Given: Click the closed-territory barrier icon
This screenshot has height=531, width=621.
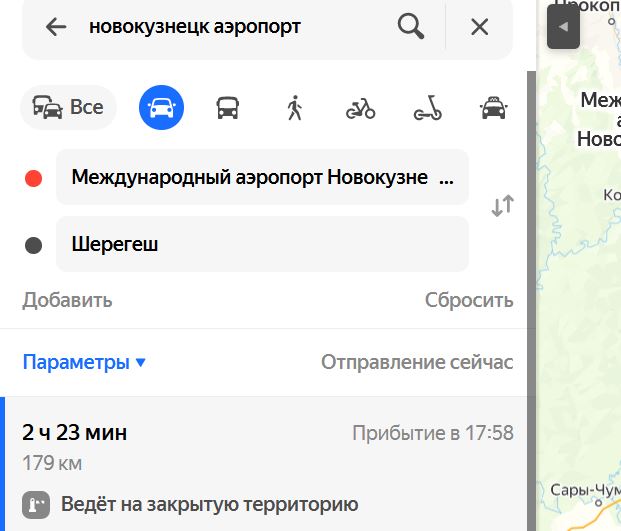Looking at the screenshot, I should pos(36,505).
